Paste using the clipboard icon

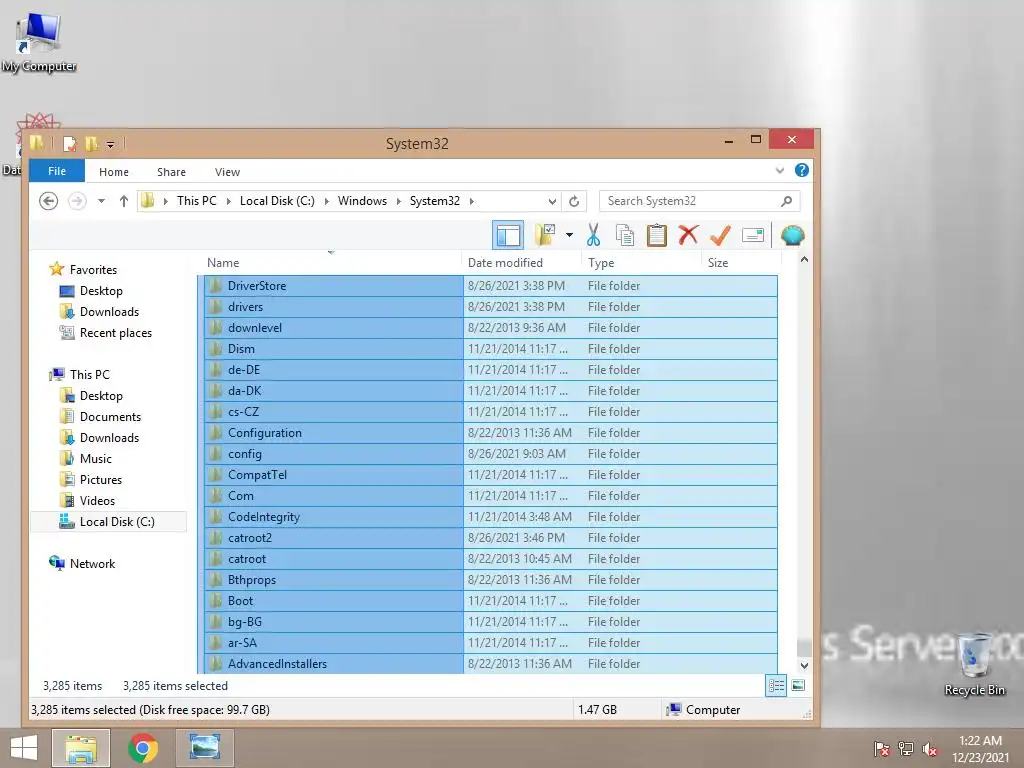656,235
